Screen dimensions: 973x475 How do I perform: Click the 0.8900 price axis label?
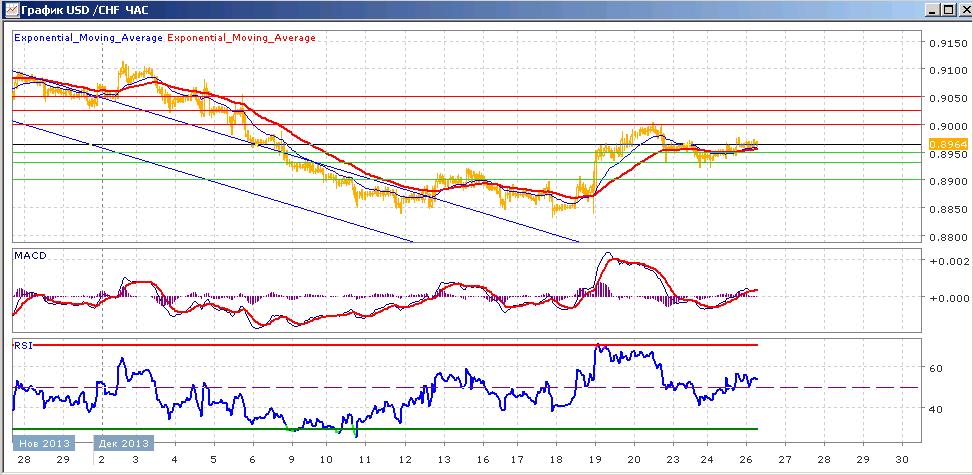pyautogui.click(x=949, y=182)
